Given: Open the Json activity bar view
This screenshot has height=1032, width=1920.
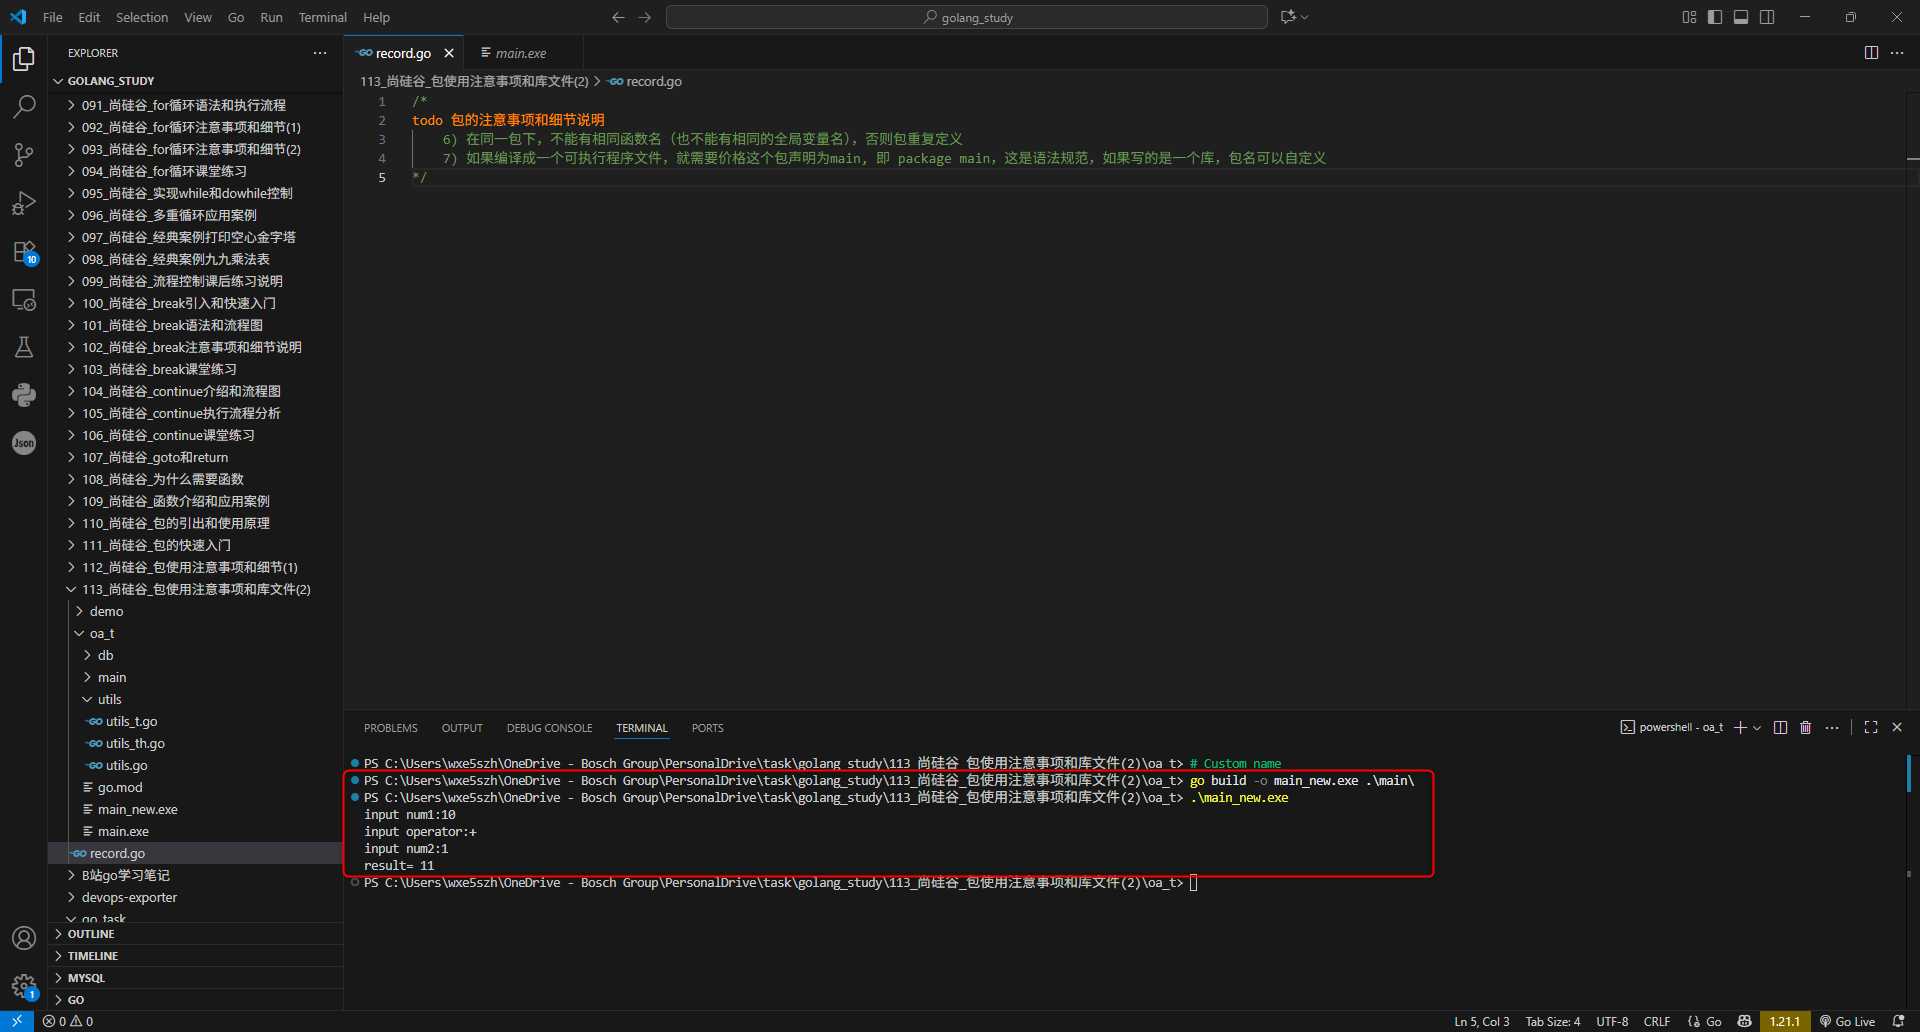Looking at the screenshot, I should (x=24, y=443).
